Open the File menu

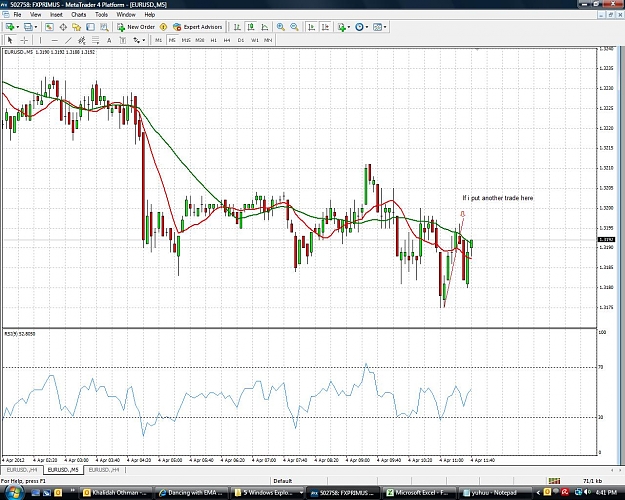pos(17,14)
